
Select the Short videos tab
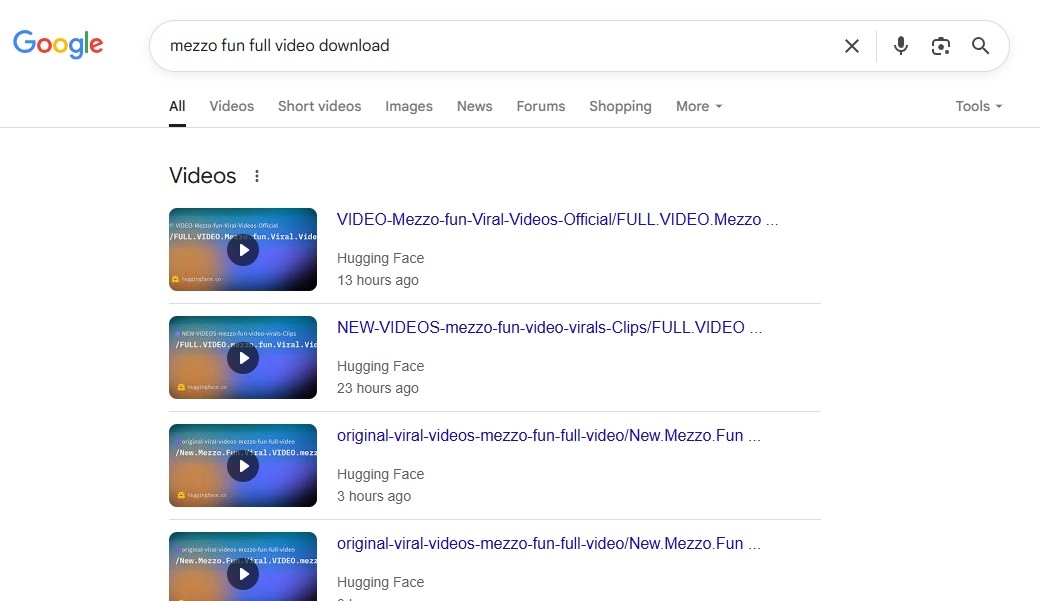click(319, 106)
